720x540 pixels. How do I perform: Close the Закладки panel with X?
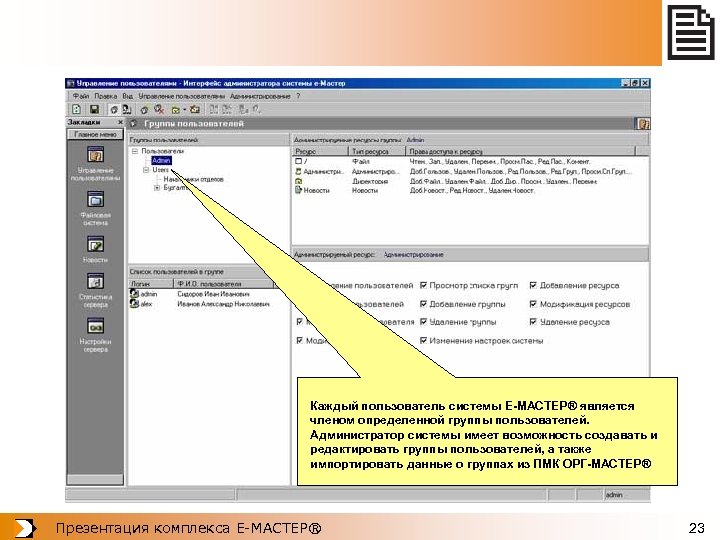120,122
